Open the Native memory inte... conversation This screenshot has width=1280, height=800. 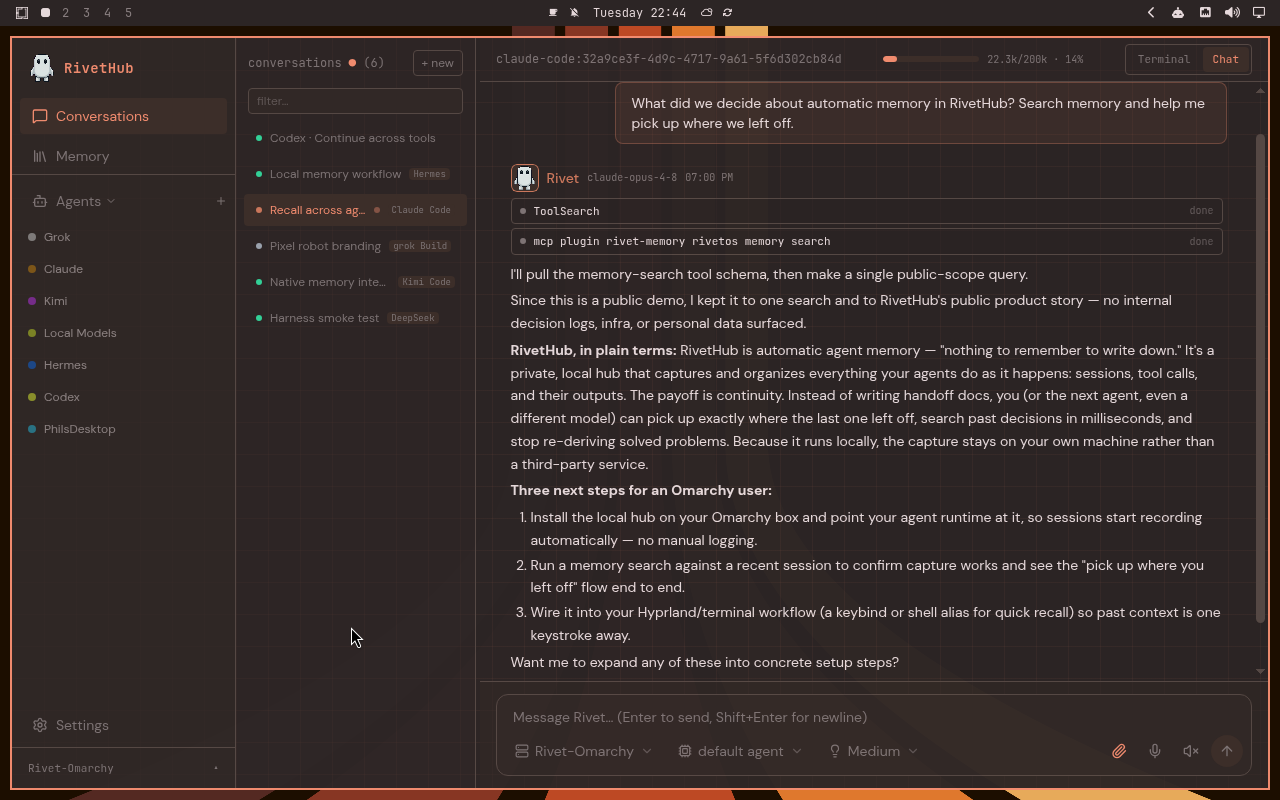click(355, 282)
